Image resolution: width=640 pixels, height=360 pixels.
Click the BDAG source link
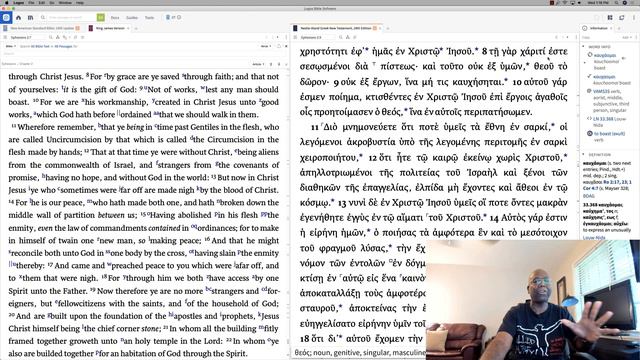pos(589,196)
